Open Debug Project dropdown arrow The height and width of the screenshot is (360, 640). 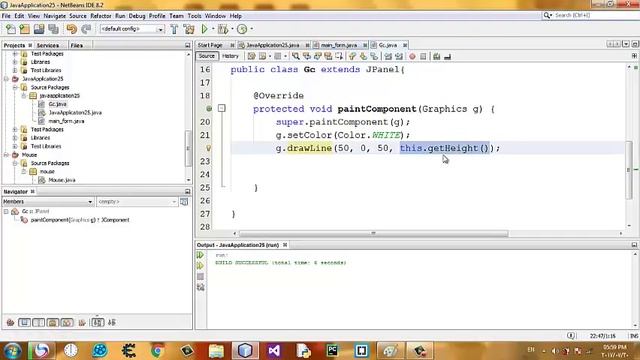coord(232,29)
